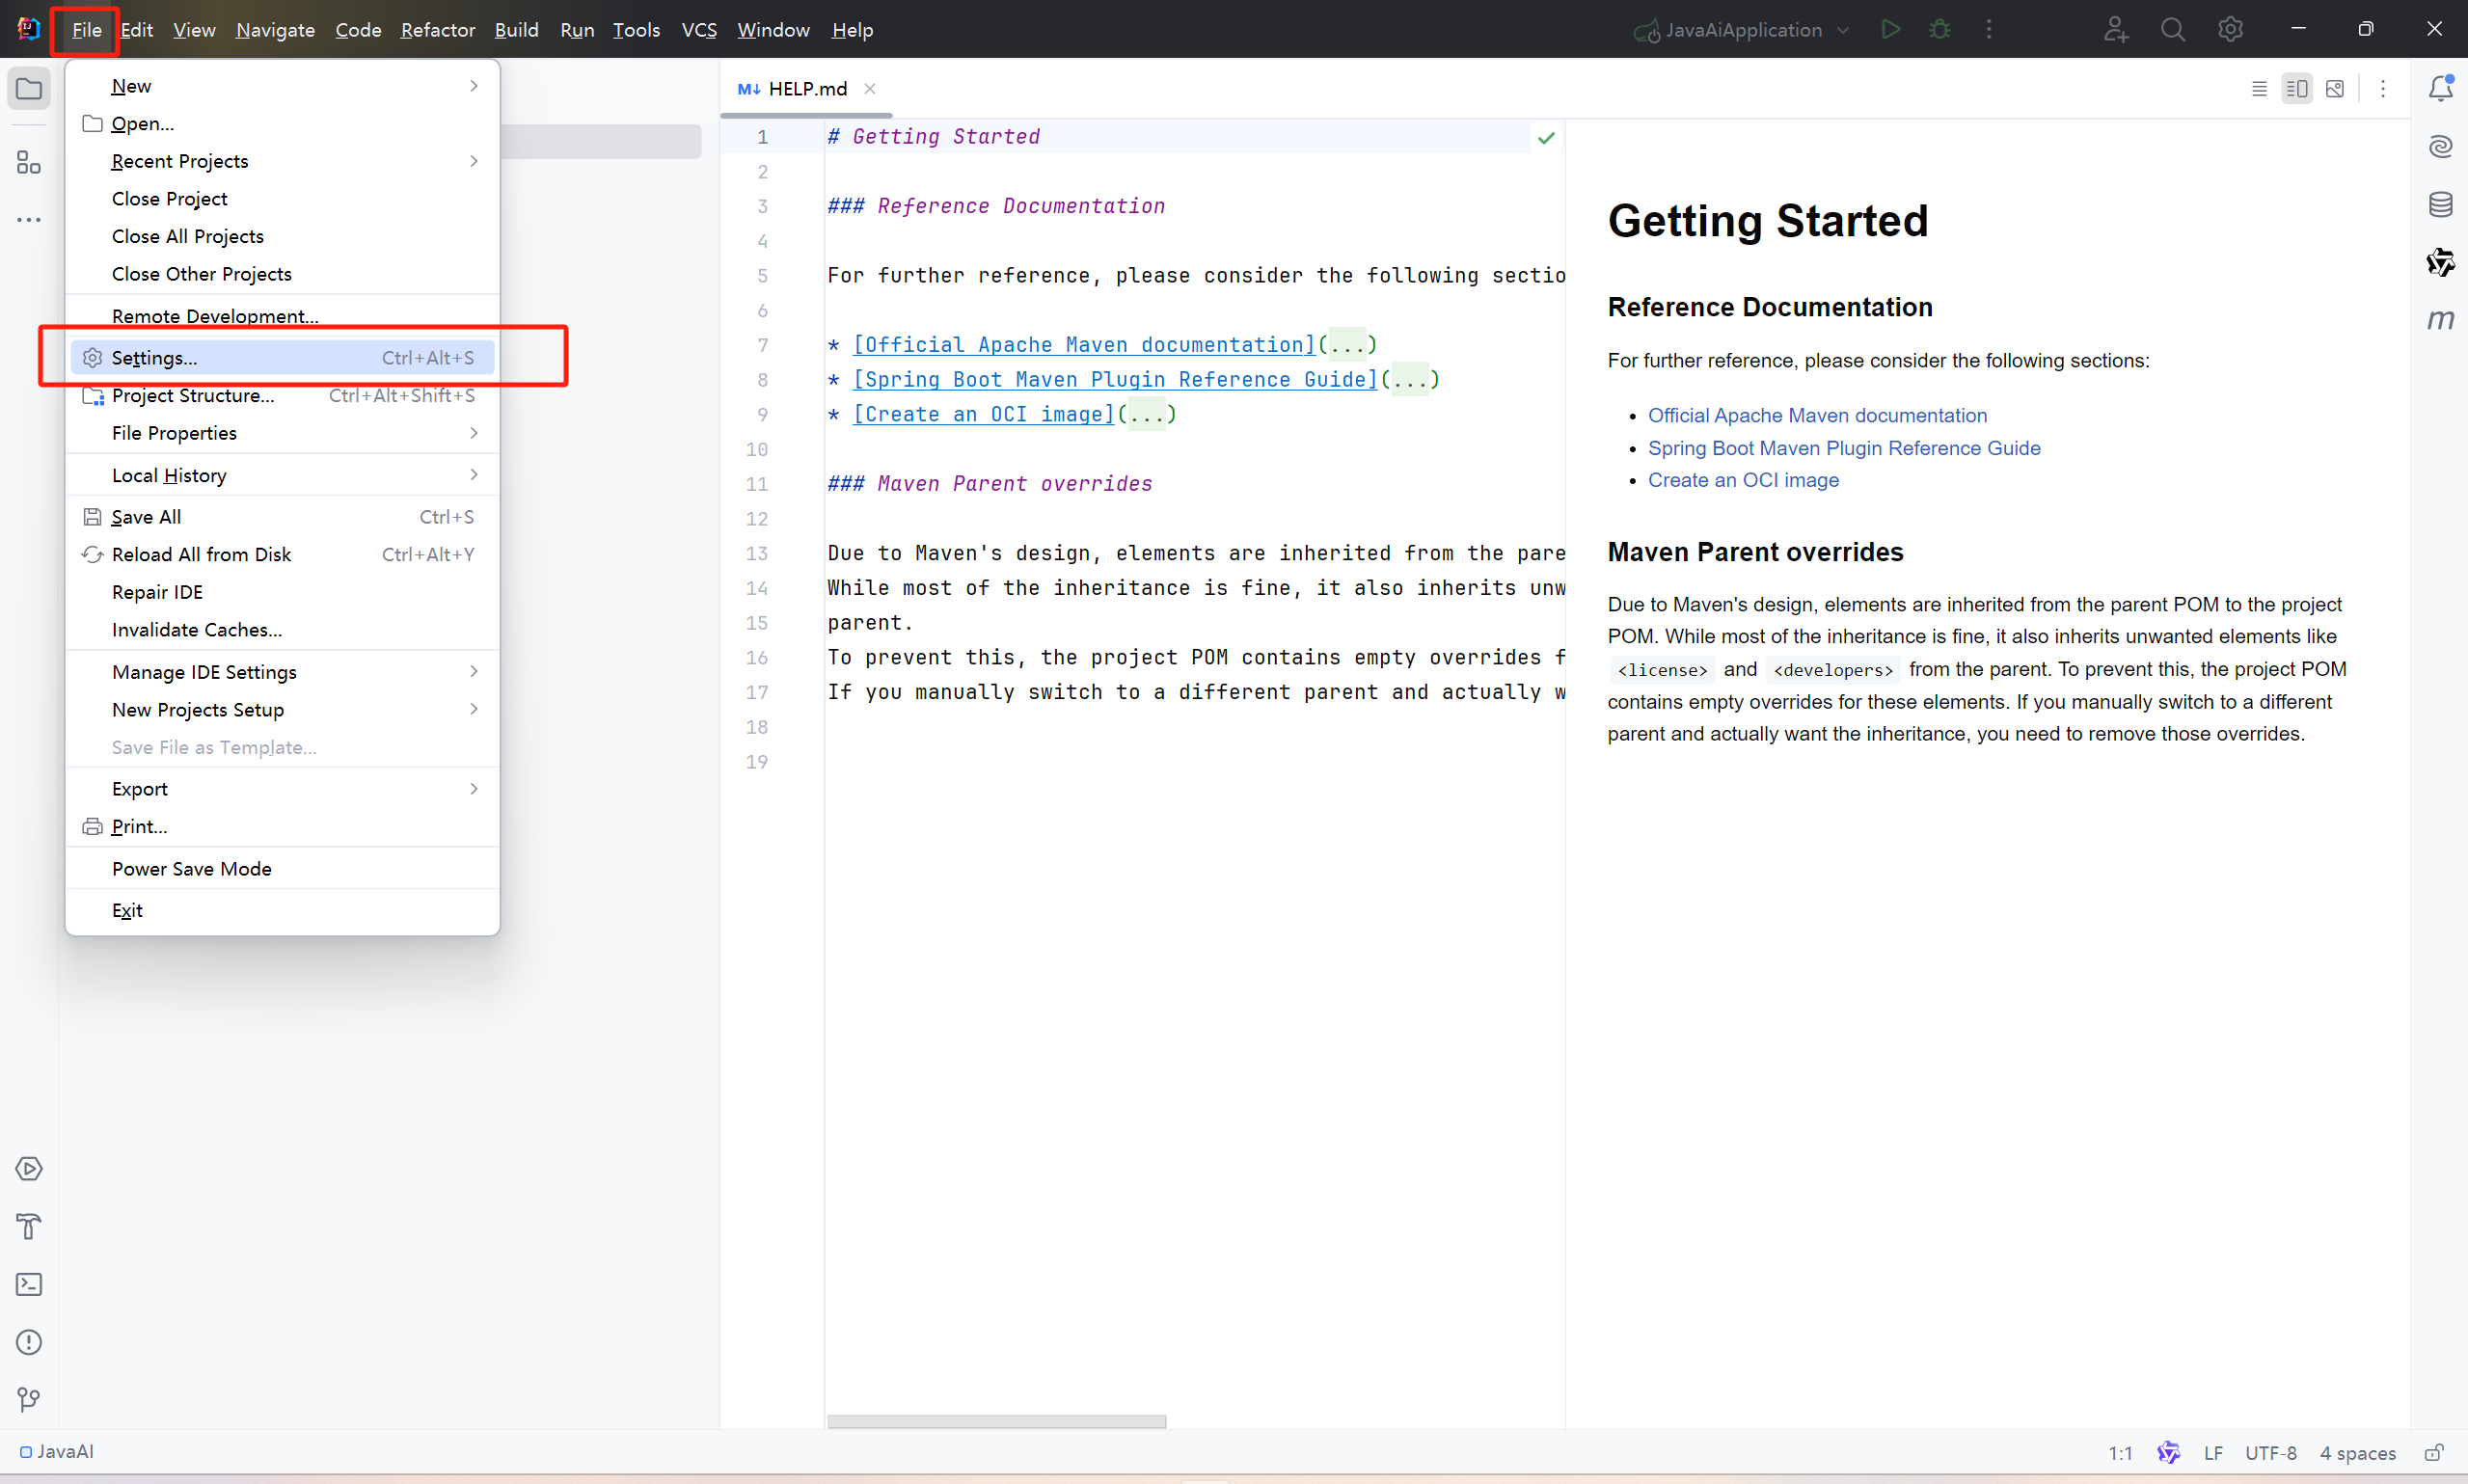Open the Navigate menu
Screen dimensions: 2468x1484
coord(275,30)
